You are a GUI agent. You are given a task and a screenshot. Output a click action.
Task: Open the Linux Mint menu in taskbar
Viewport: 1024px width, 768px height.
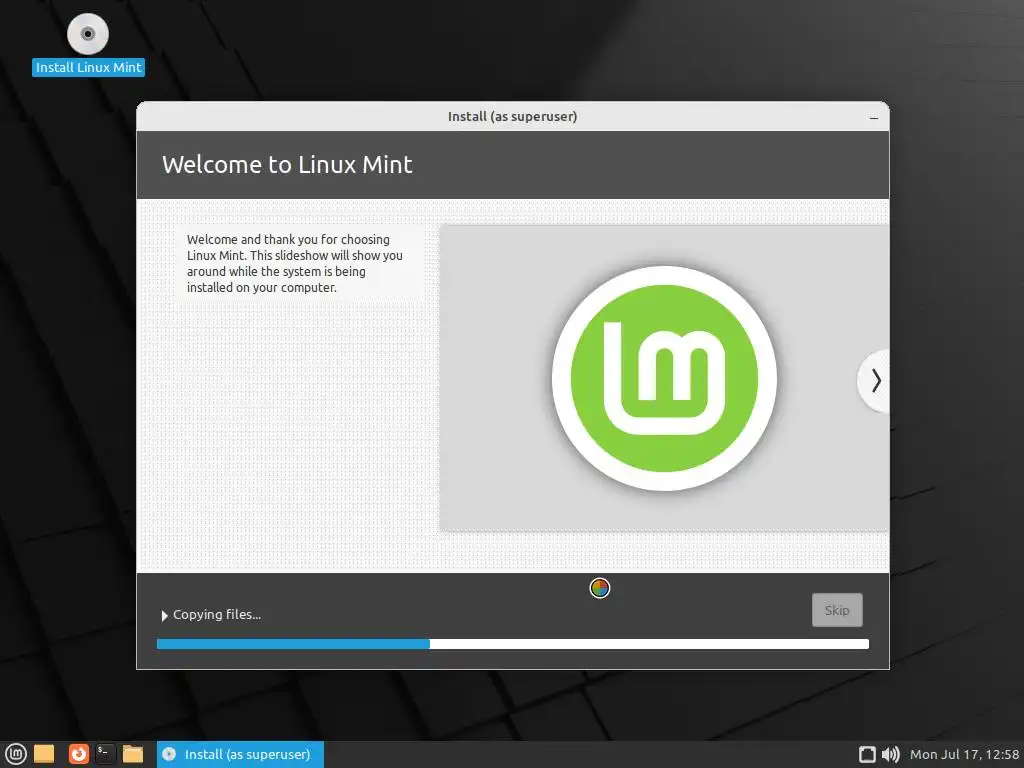click(x=16, y=754)
